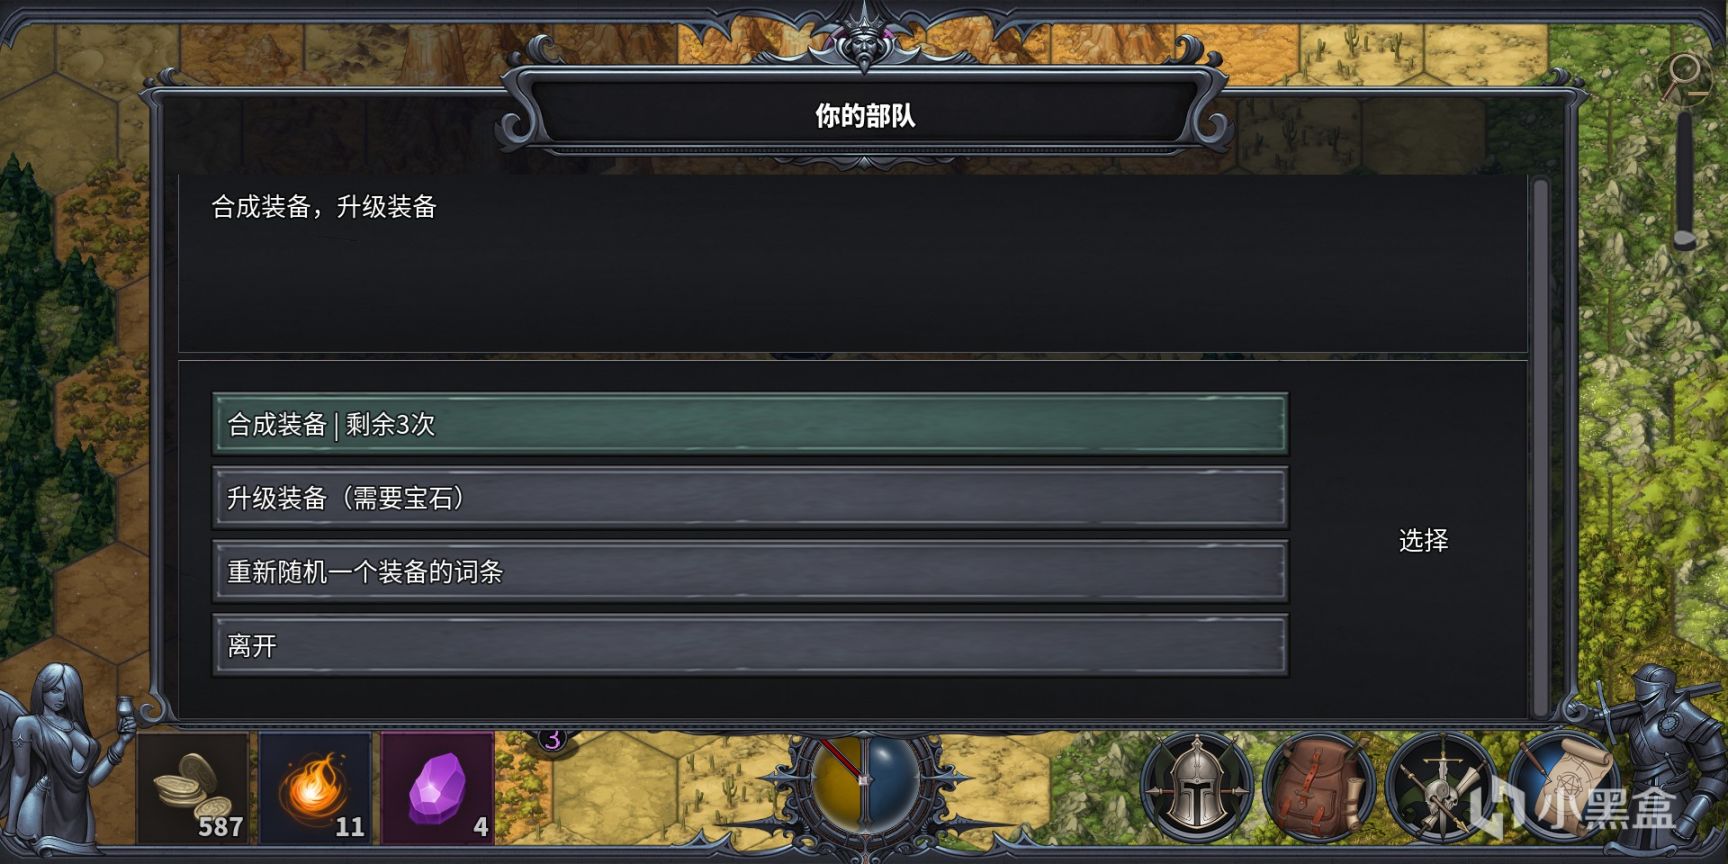Click the 选择 confirm button
Screen dimensions: 1728x864
[1423, 541]
